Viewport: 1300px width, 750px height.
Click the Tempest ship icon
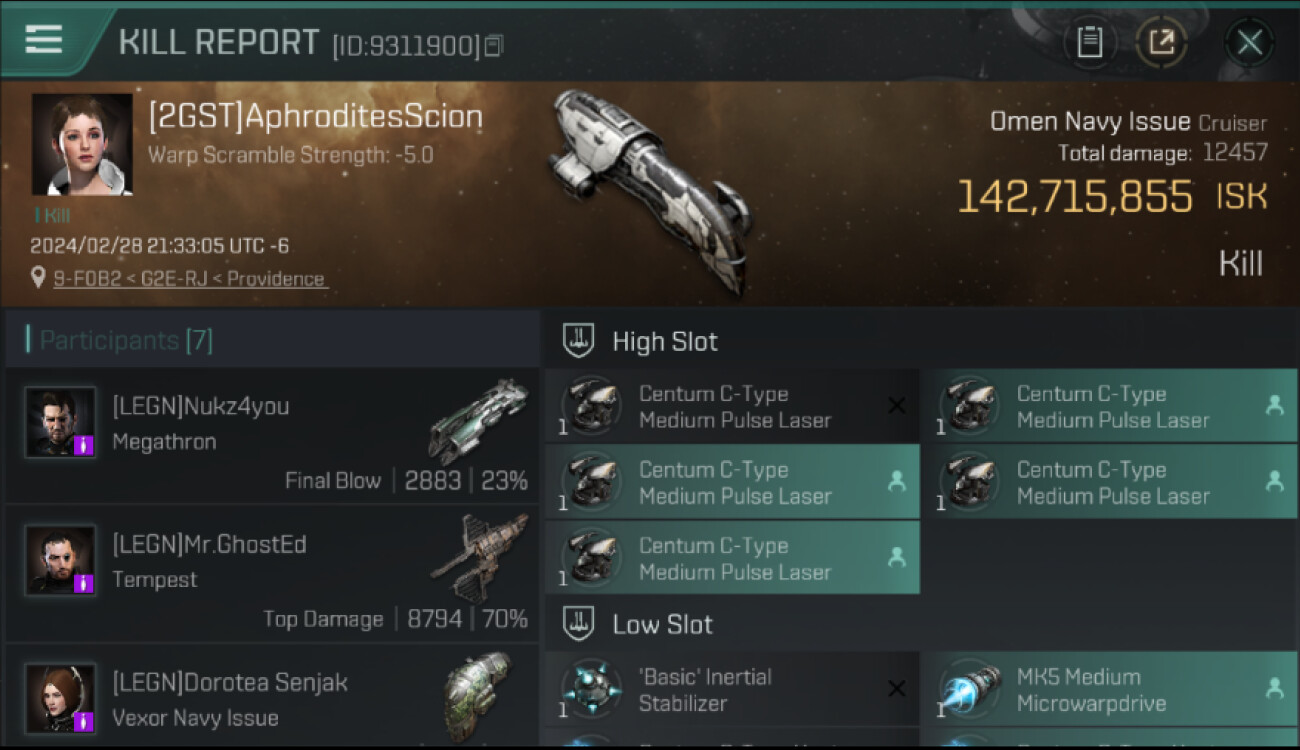pos(480,557)
